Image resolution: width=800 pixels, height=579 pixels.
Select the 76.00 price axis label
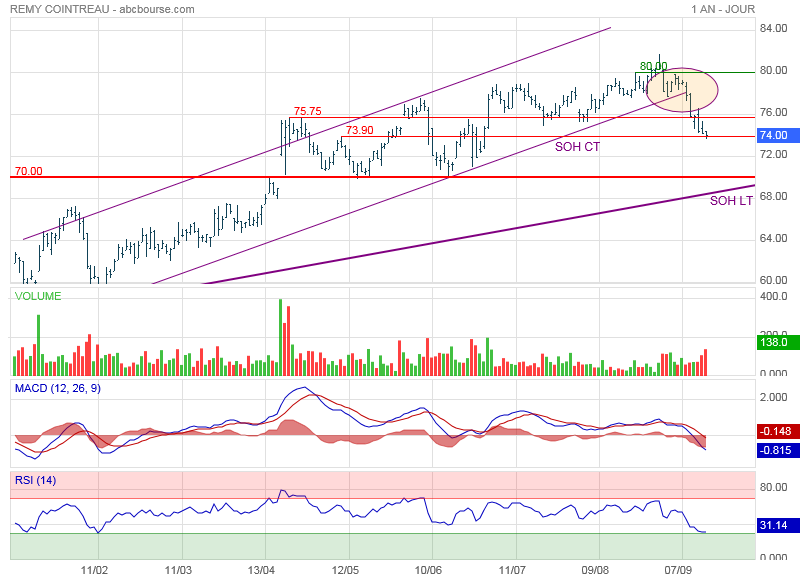[773, 112]
